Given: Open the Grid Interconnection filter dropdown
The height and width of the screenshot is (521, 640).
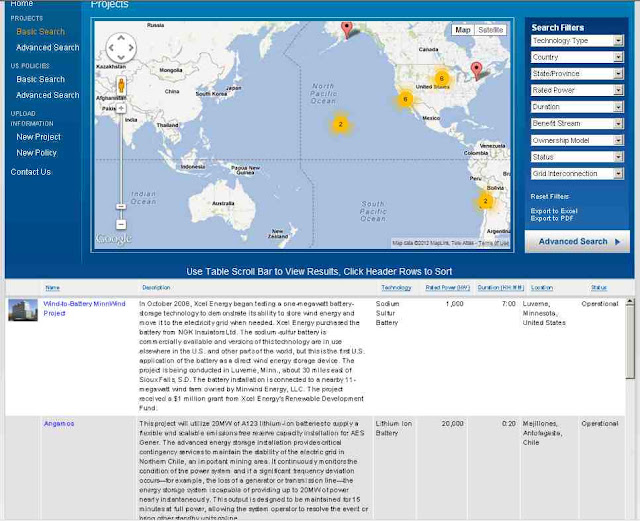Looking at the screenshot, I should [577, 174].
